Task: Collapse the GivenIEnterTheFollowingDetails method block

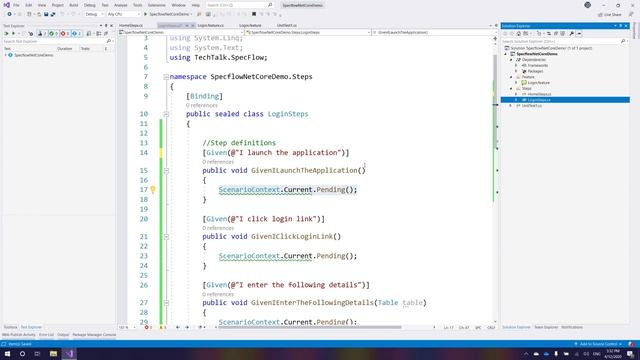Action: [166, 303]
